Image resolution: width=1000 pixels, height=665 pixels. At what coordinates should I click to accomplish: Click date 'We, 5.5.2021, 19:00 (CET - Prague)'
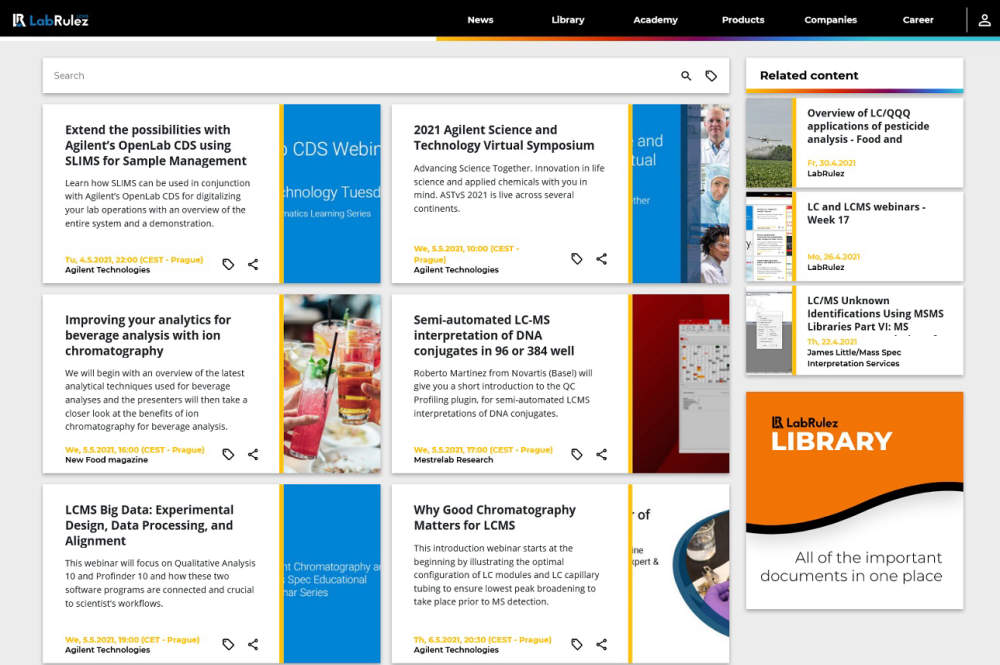click(132, 639)
